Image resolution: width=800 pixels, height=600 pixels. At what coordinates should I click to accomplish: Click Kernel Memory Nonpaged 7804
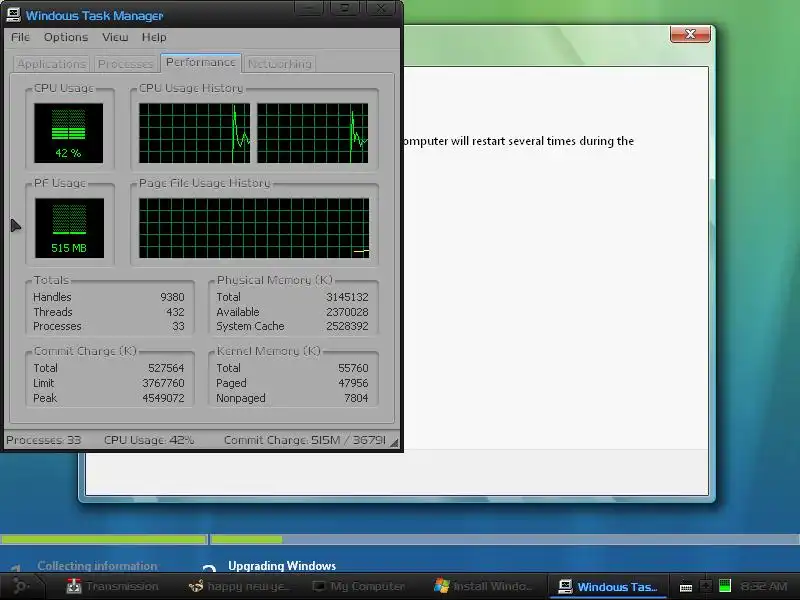[x=356, y=398]
